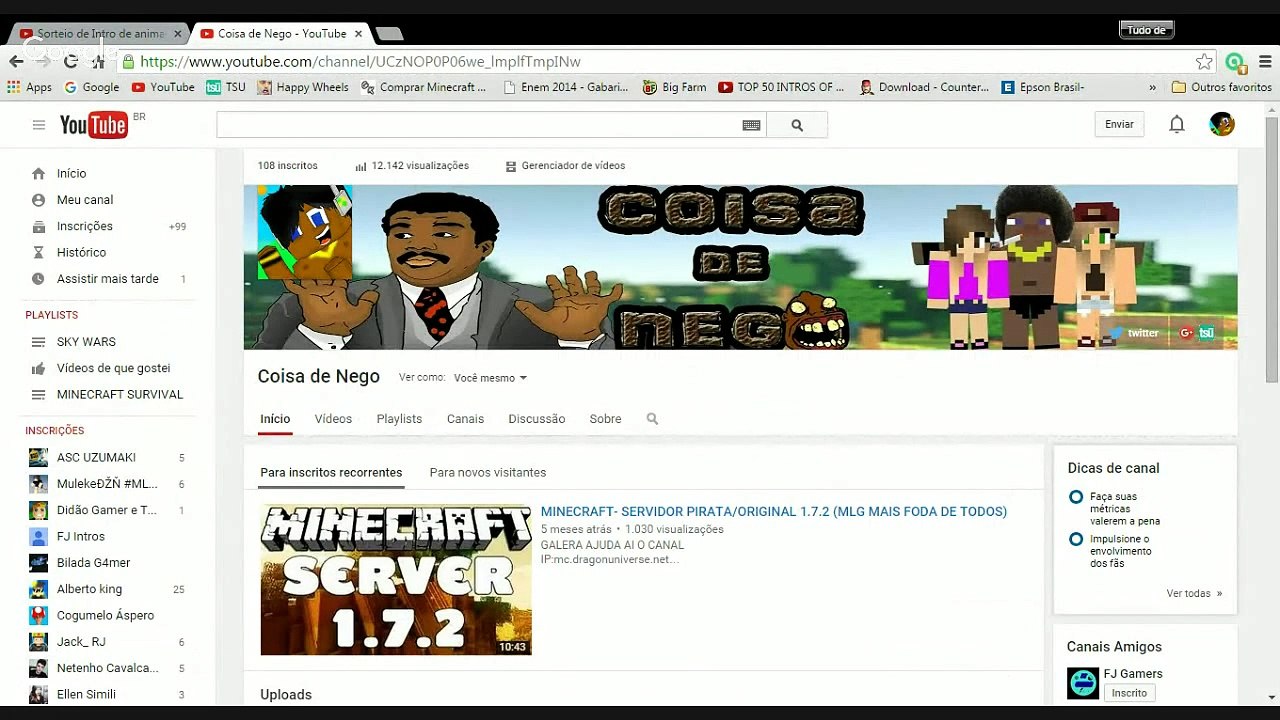Click the search magnifier button
Screen dimensions: 1280x720
pyautogui.click(x=797, y=125)
